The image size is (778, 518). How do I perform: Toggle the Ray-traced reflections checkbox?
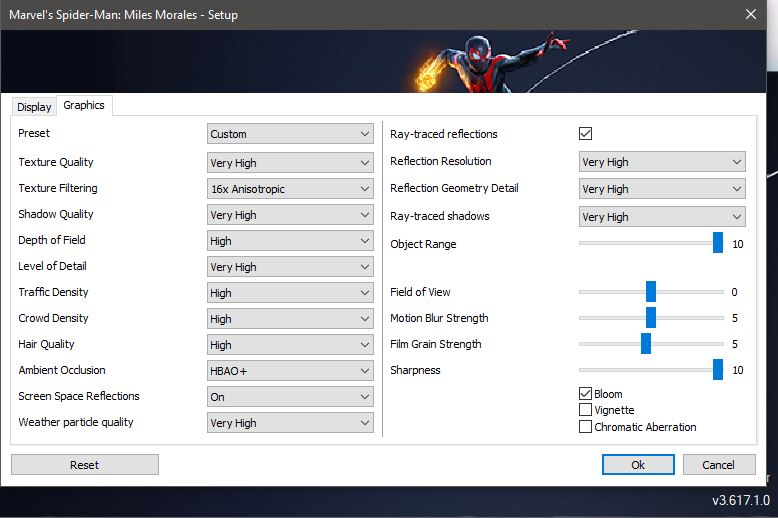585,133
